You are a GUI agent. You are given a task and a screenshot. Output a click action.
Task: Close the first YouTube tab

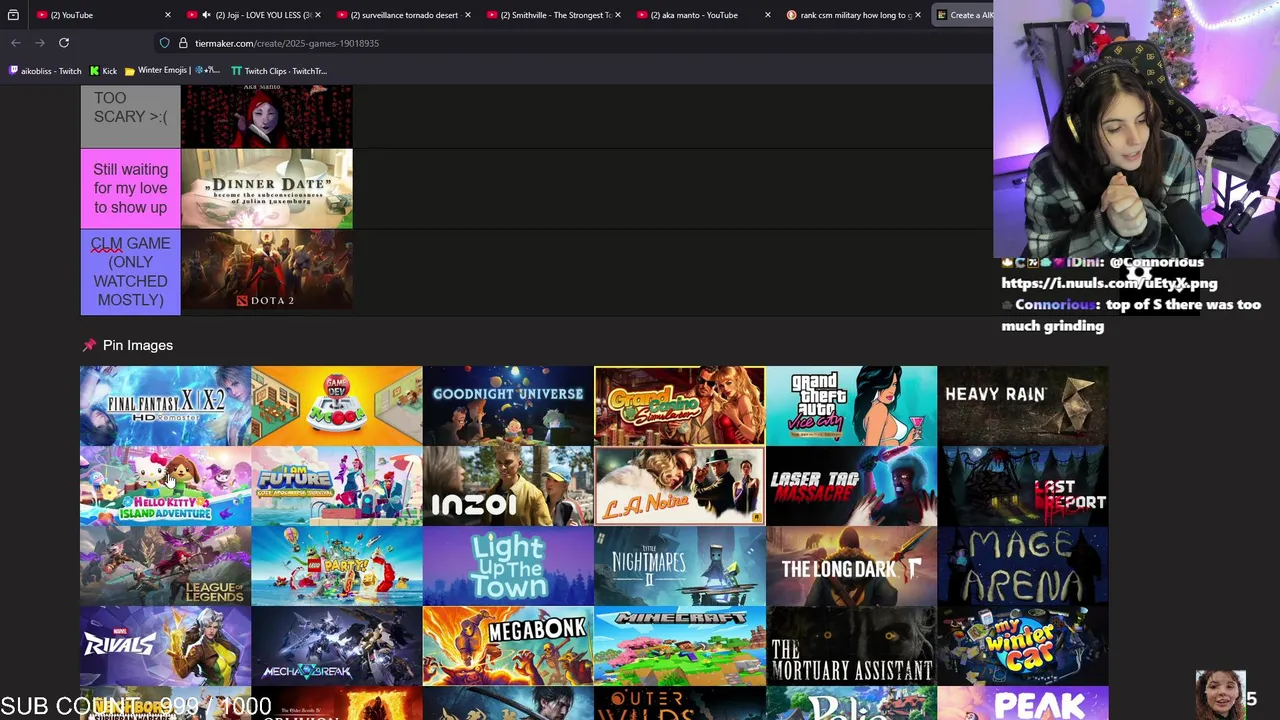pyautogui.click(x=167, y=15)
